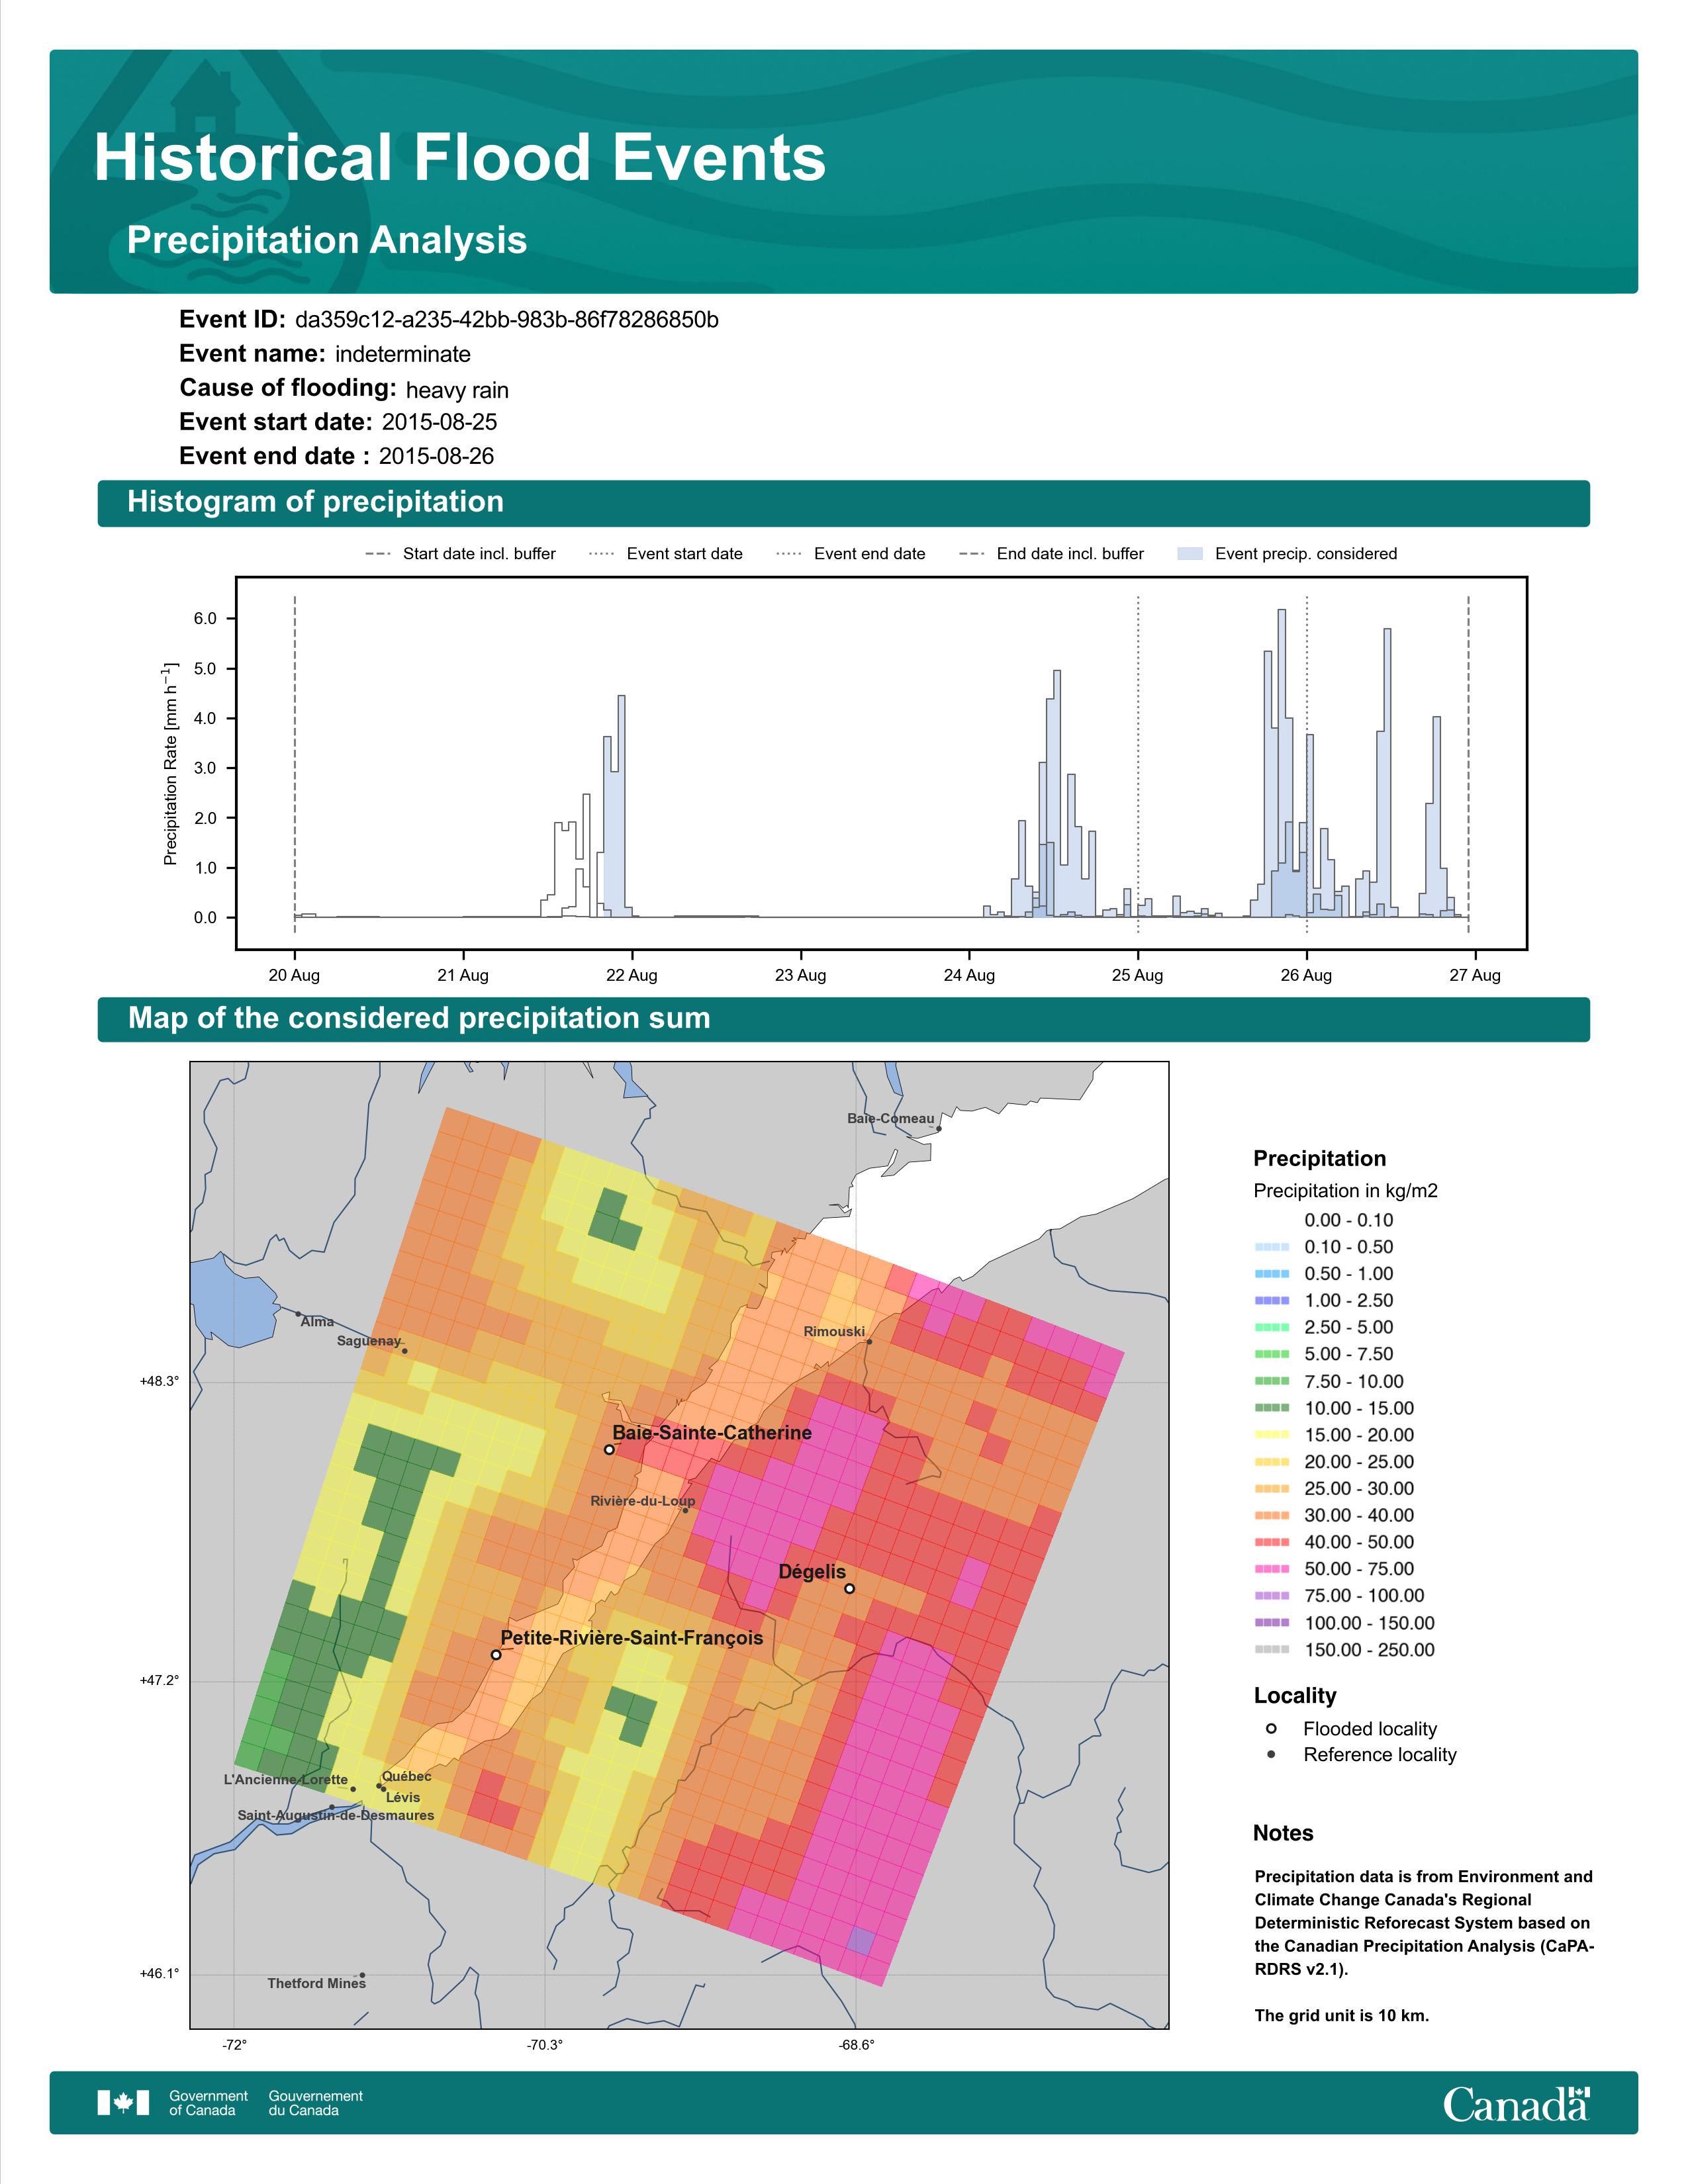Click the Thetford Mines reference dot
Viewport: 1688px width, 2184px height.
(x=362, y=1976)
